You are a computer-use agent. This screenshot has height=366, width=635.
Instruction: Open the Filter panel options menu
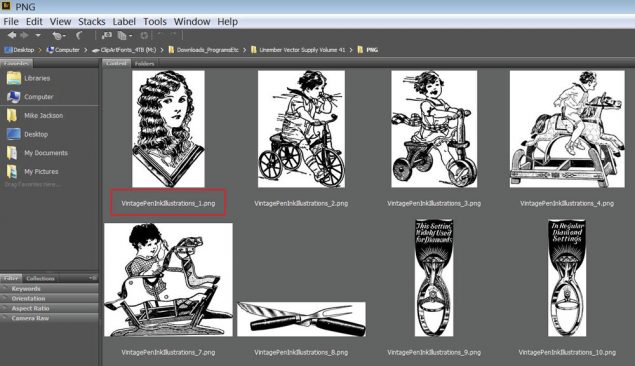click(93, 278)
